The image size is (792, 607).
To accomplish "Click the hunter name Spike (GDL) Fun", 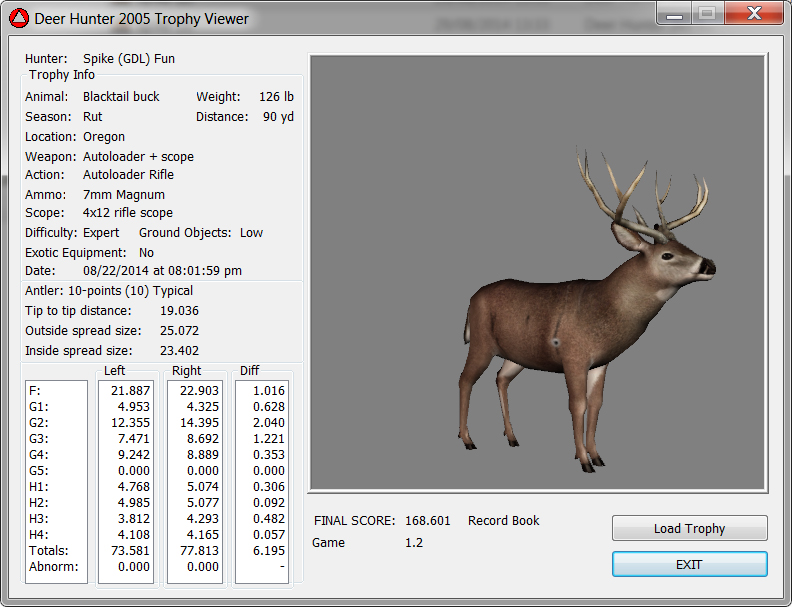I will [x=128, y=59].
